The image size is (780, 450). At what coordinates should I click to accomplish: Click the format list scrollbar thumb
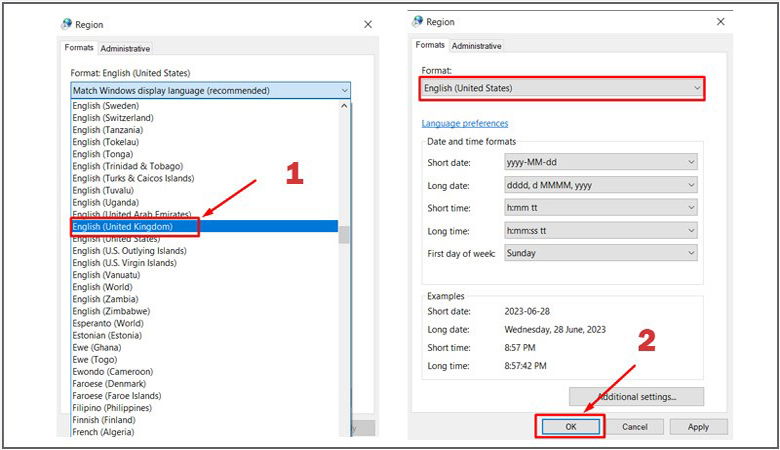pos(344,235)
